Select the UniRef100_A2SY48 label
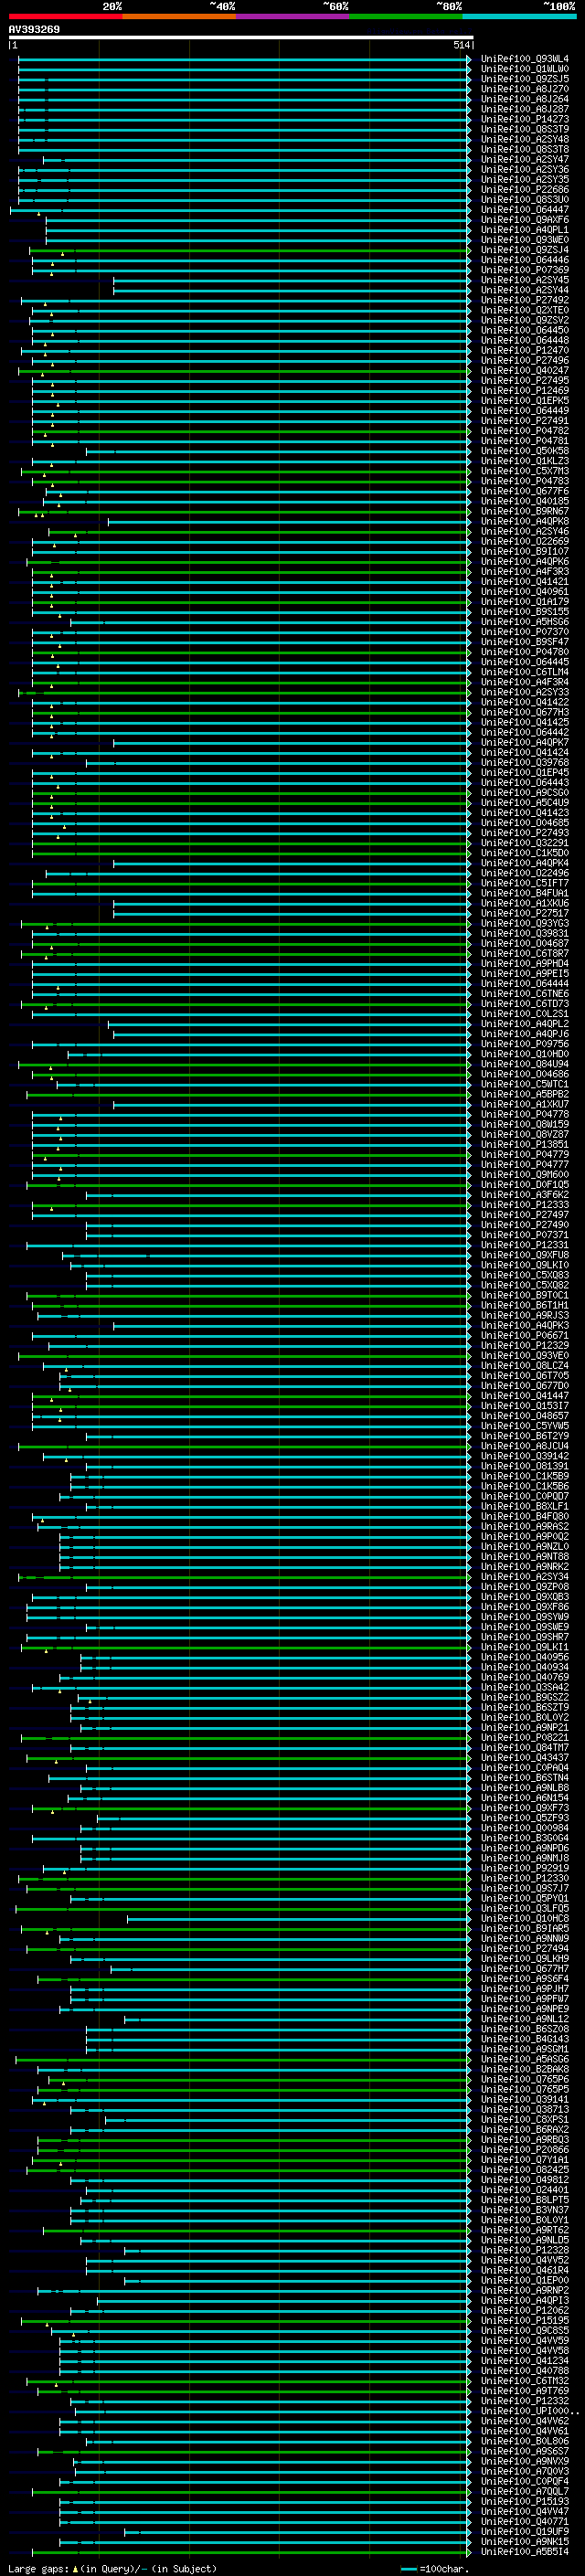The height and width of the screenshot is (2576, 585). (x=525, y=139)
